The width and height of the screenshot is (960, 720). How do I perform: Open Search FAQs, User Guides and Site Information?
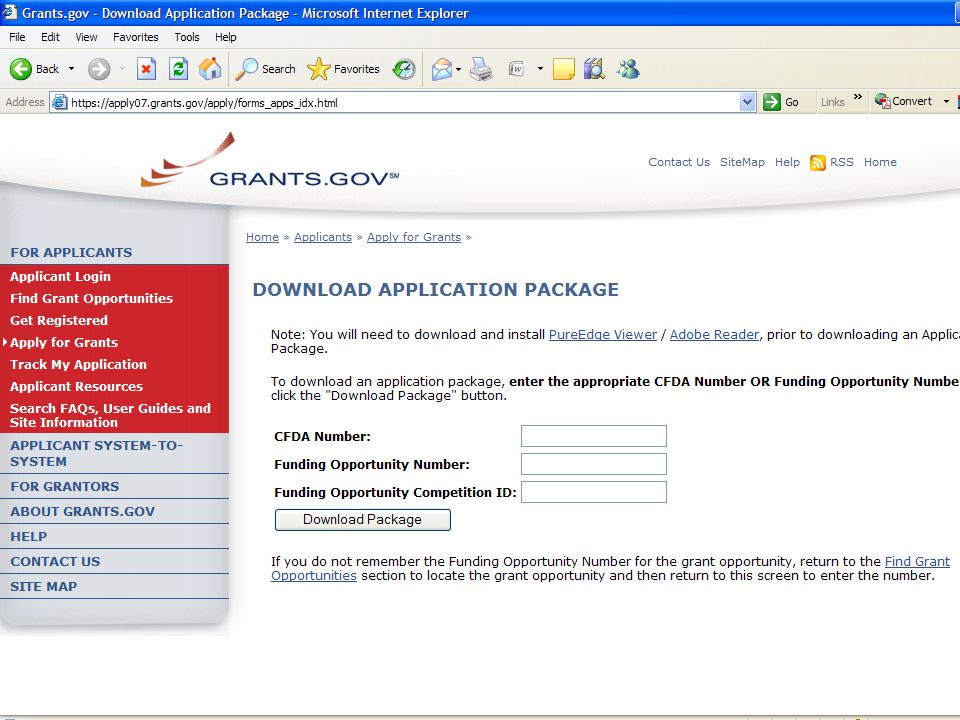110,416
